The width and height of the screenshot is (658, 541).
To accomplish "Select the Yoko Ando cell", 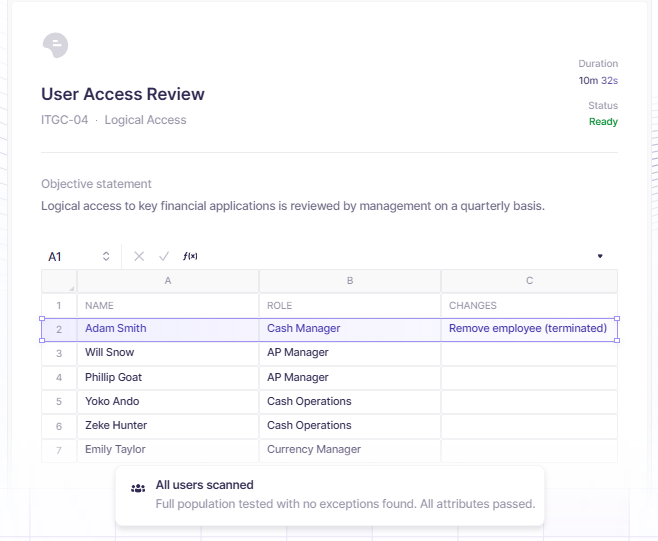I will (x=168, y=402).
